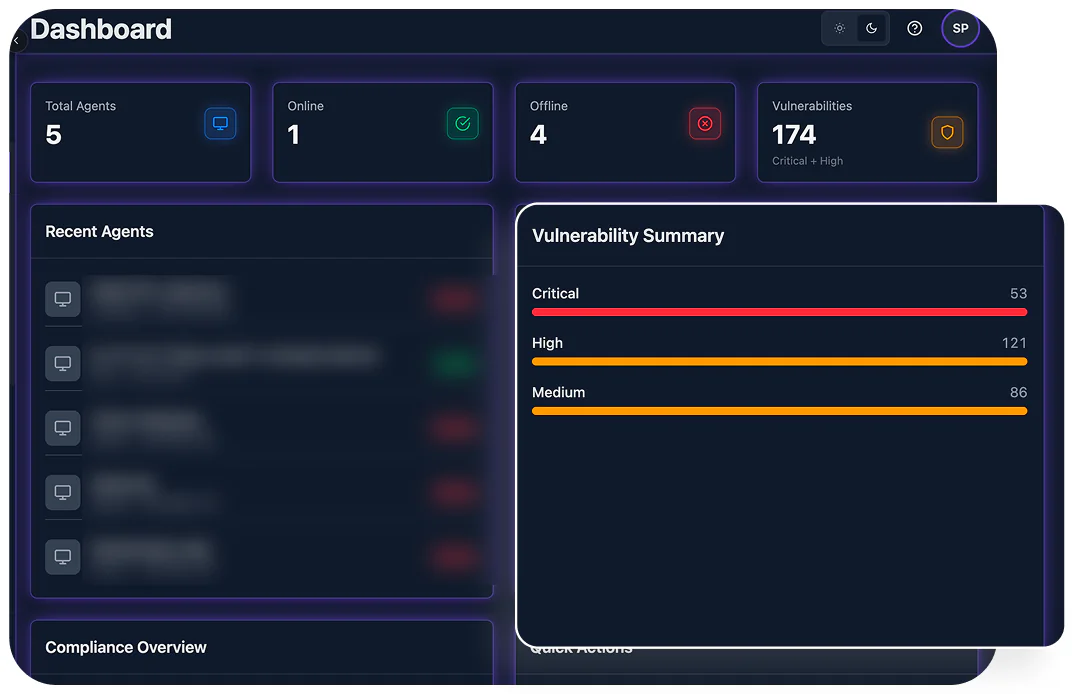Click the orange shield icon in Vulnerabilities card

click(947, 133)
